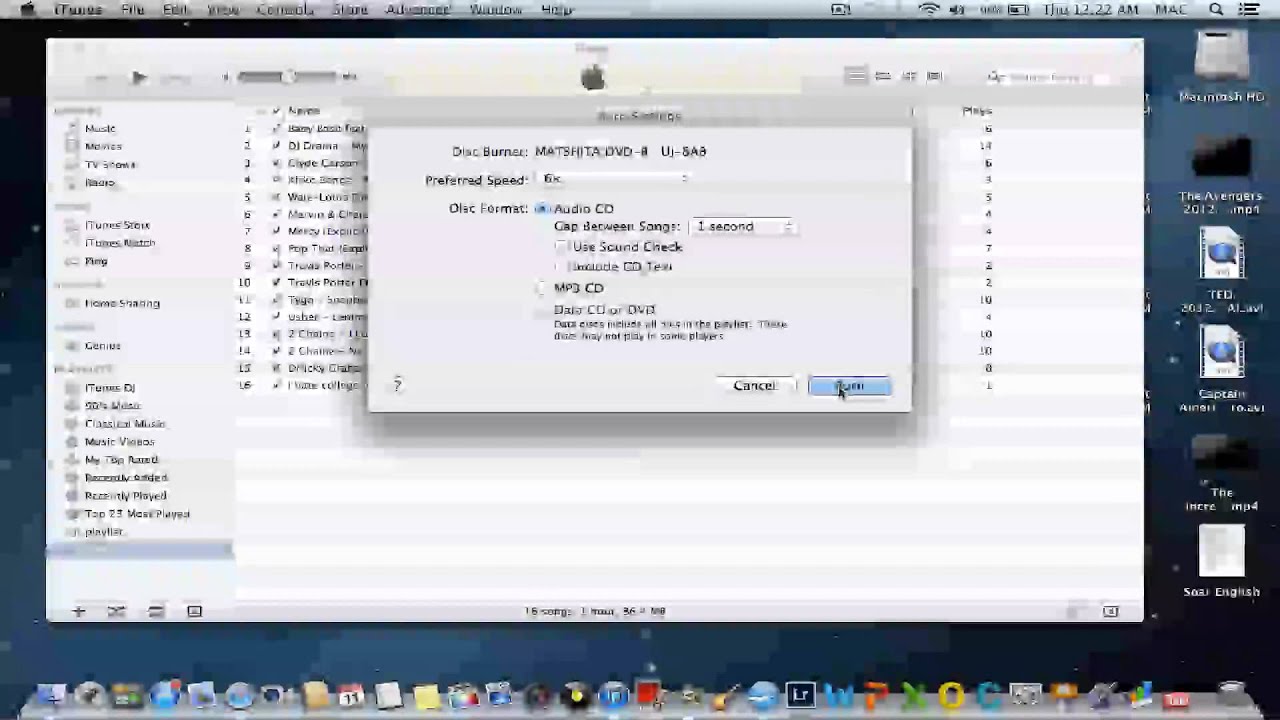This screenshot has width=1280, height=720.
Task: Select the Top 25 Most Played playlist
Action: [137, 514]
